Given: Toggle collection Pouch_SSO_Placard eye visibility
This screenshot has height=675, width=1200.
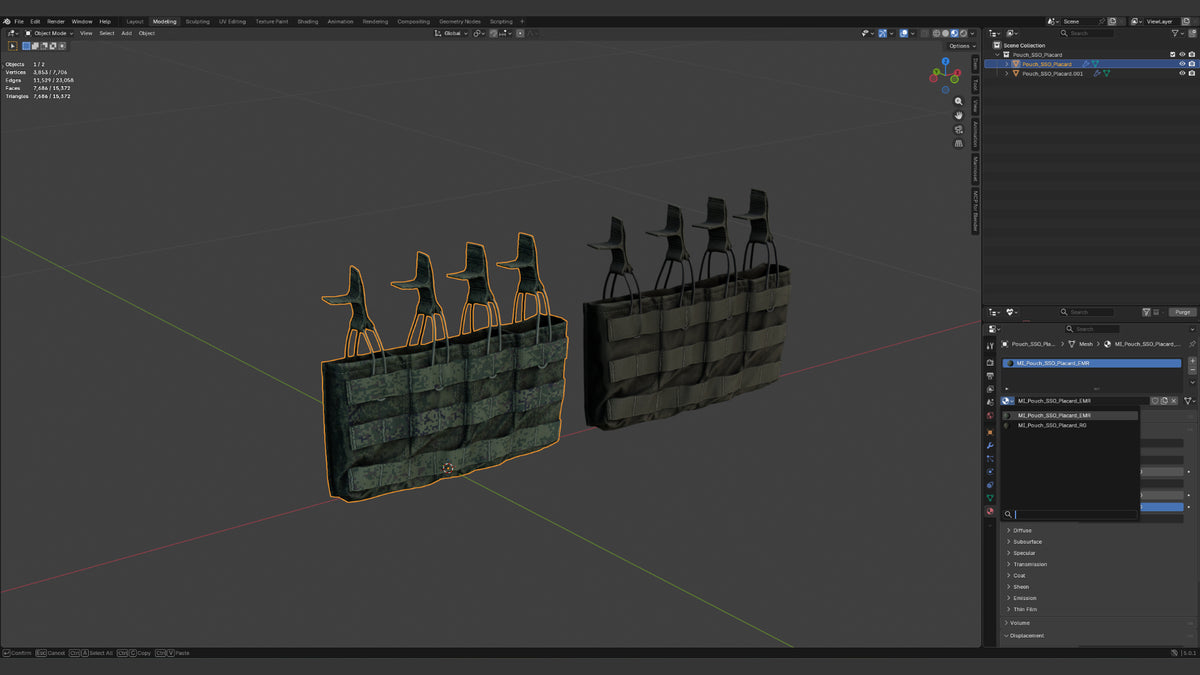Looking at the screenshot, I should pyautogui.click(x=1182, y=55).
